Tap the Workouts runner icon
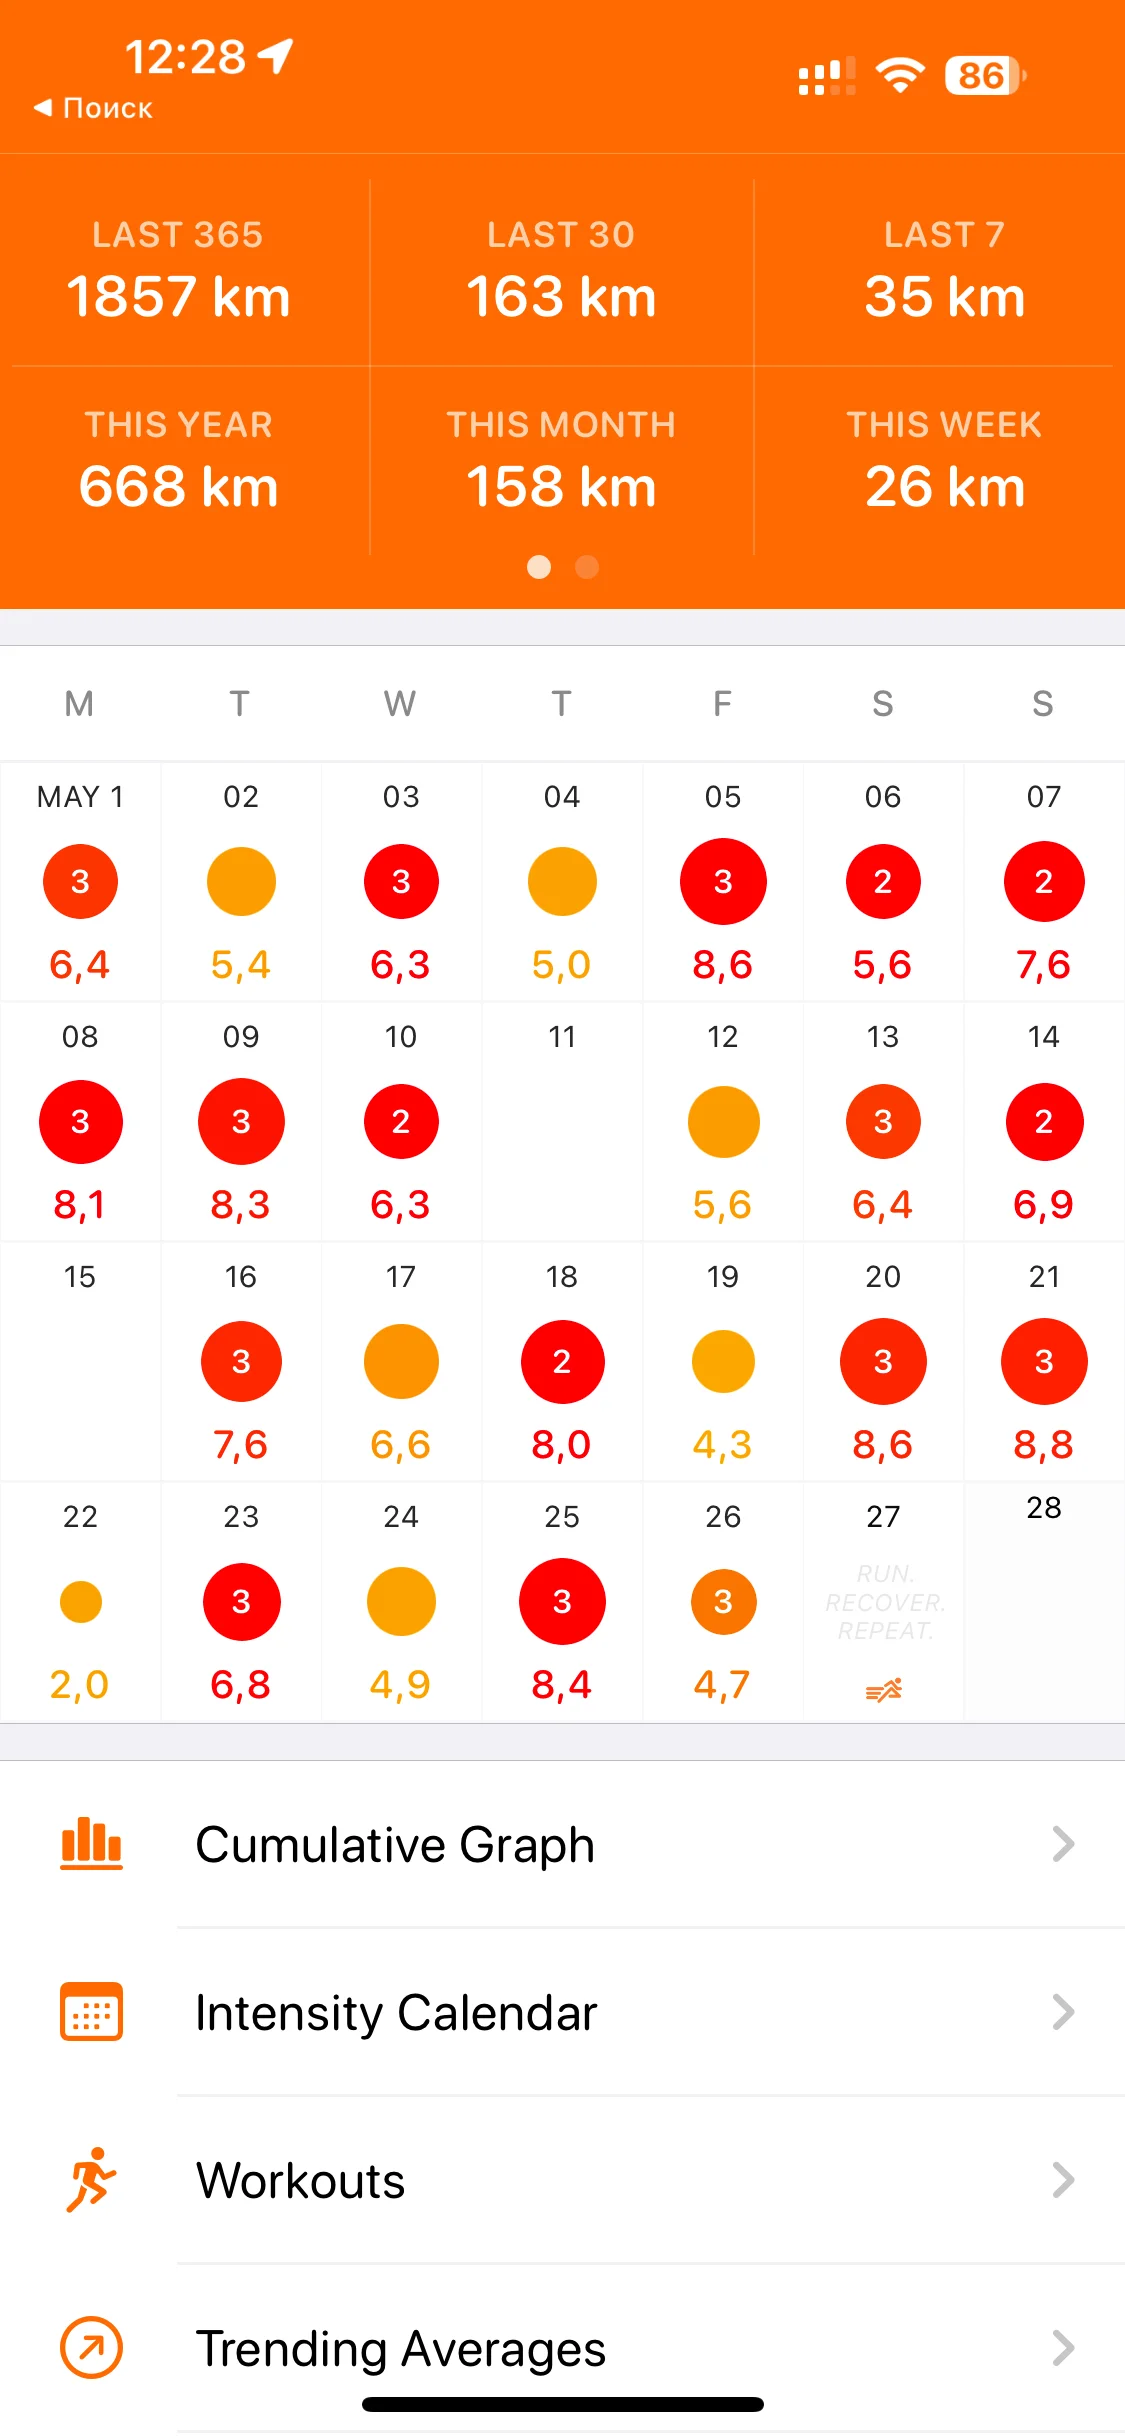1125x2436 pixels. coord(91,2180)
